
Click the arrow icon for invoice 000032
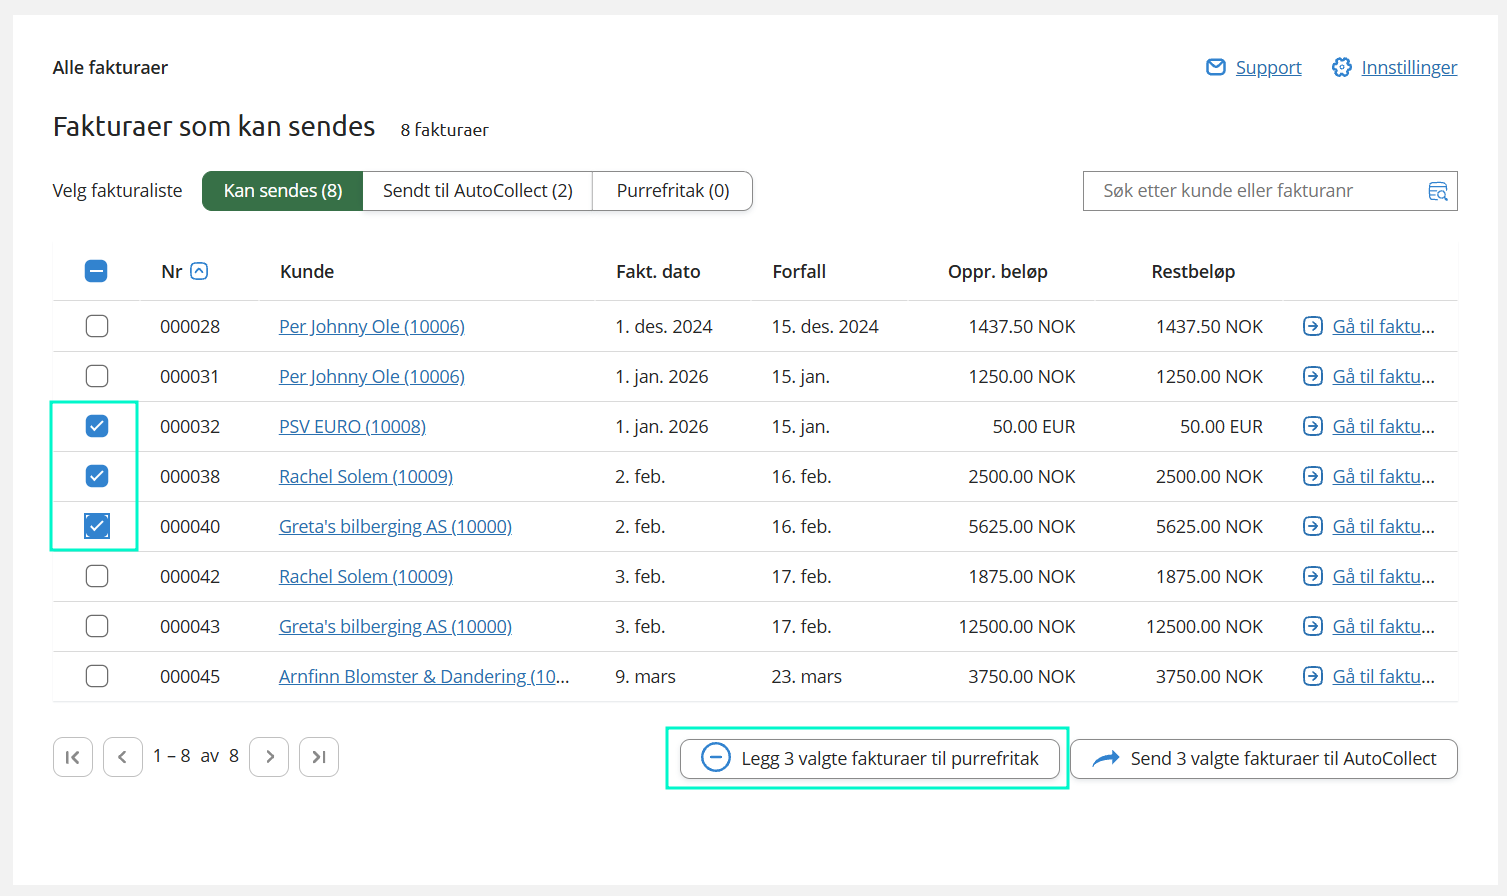[x=1313, y=426]
